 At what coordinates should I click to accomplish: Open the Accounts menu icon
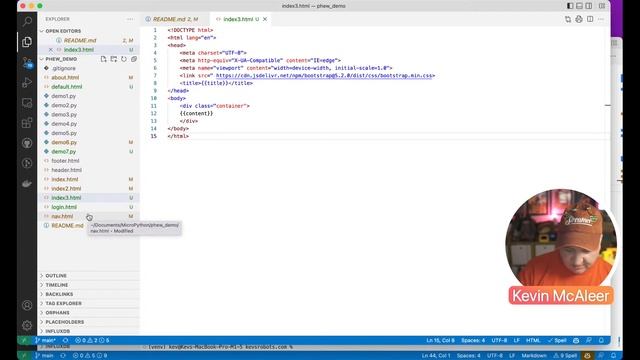pyautogui.click(x=27, y=305)
